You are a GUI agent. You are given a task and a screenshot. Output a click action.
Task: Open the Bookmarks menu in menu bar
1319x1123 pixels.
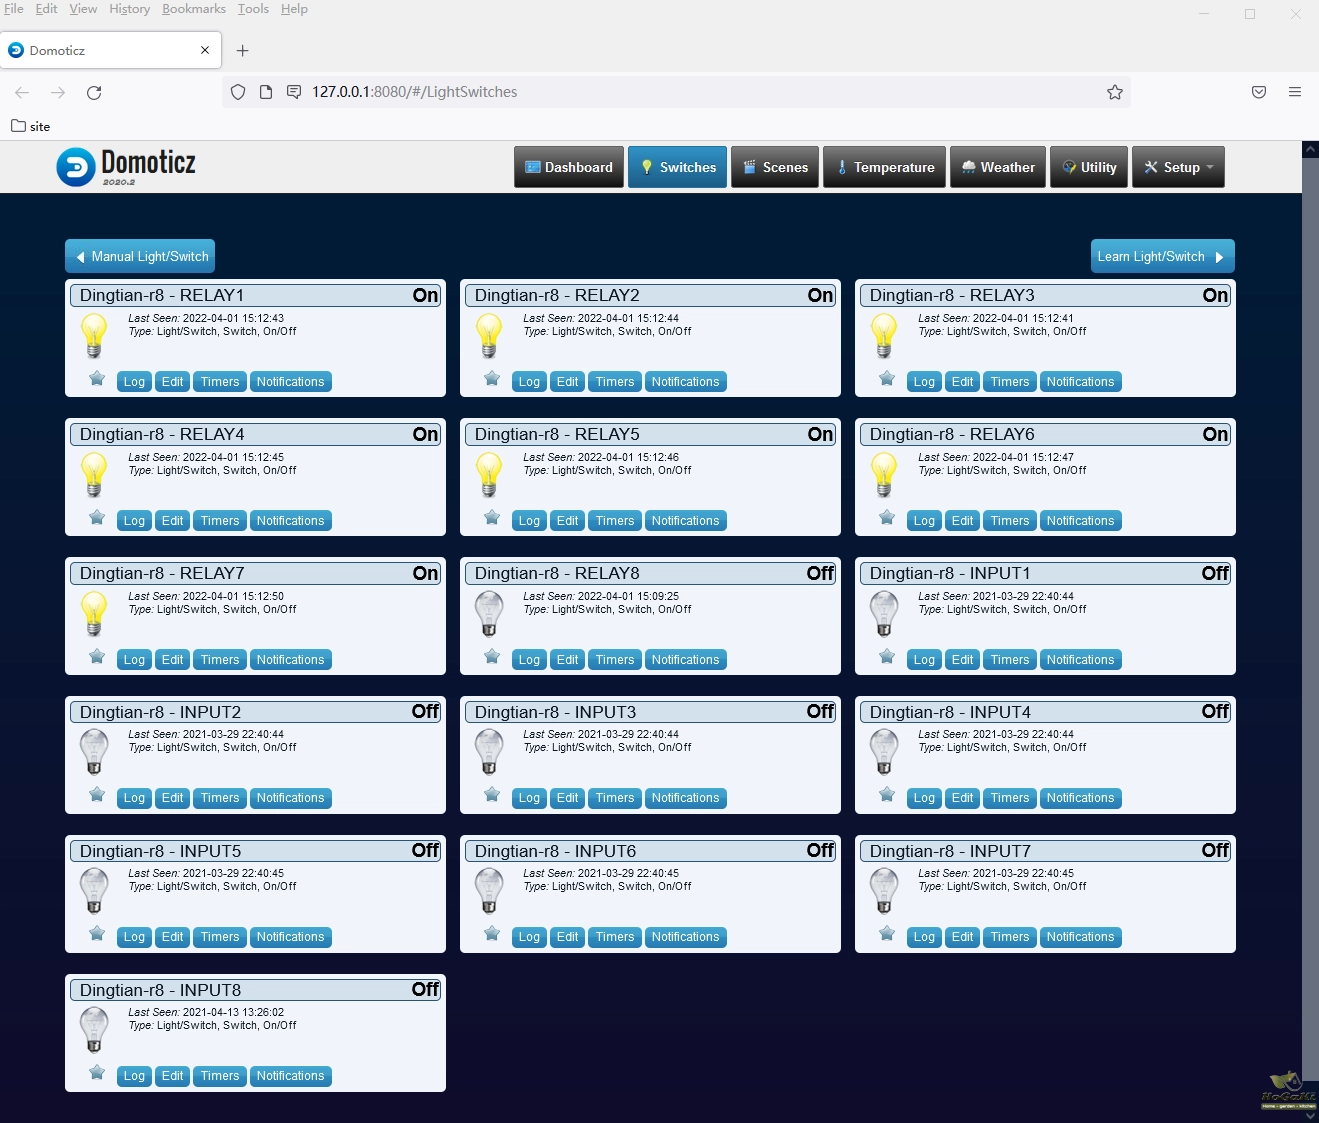click(193, 9)
